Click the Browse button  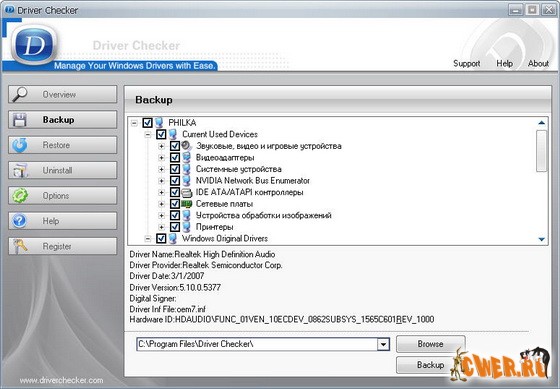[431, 344]
